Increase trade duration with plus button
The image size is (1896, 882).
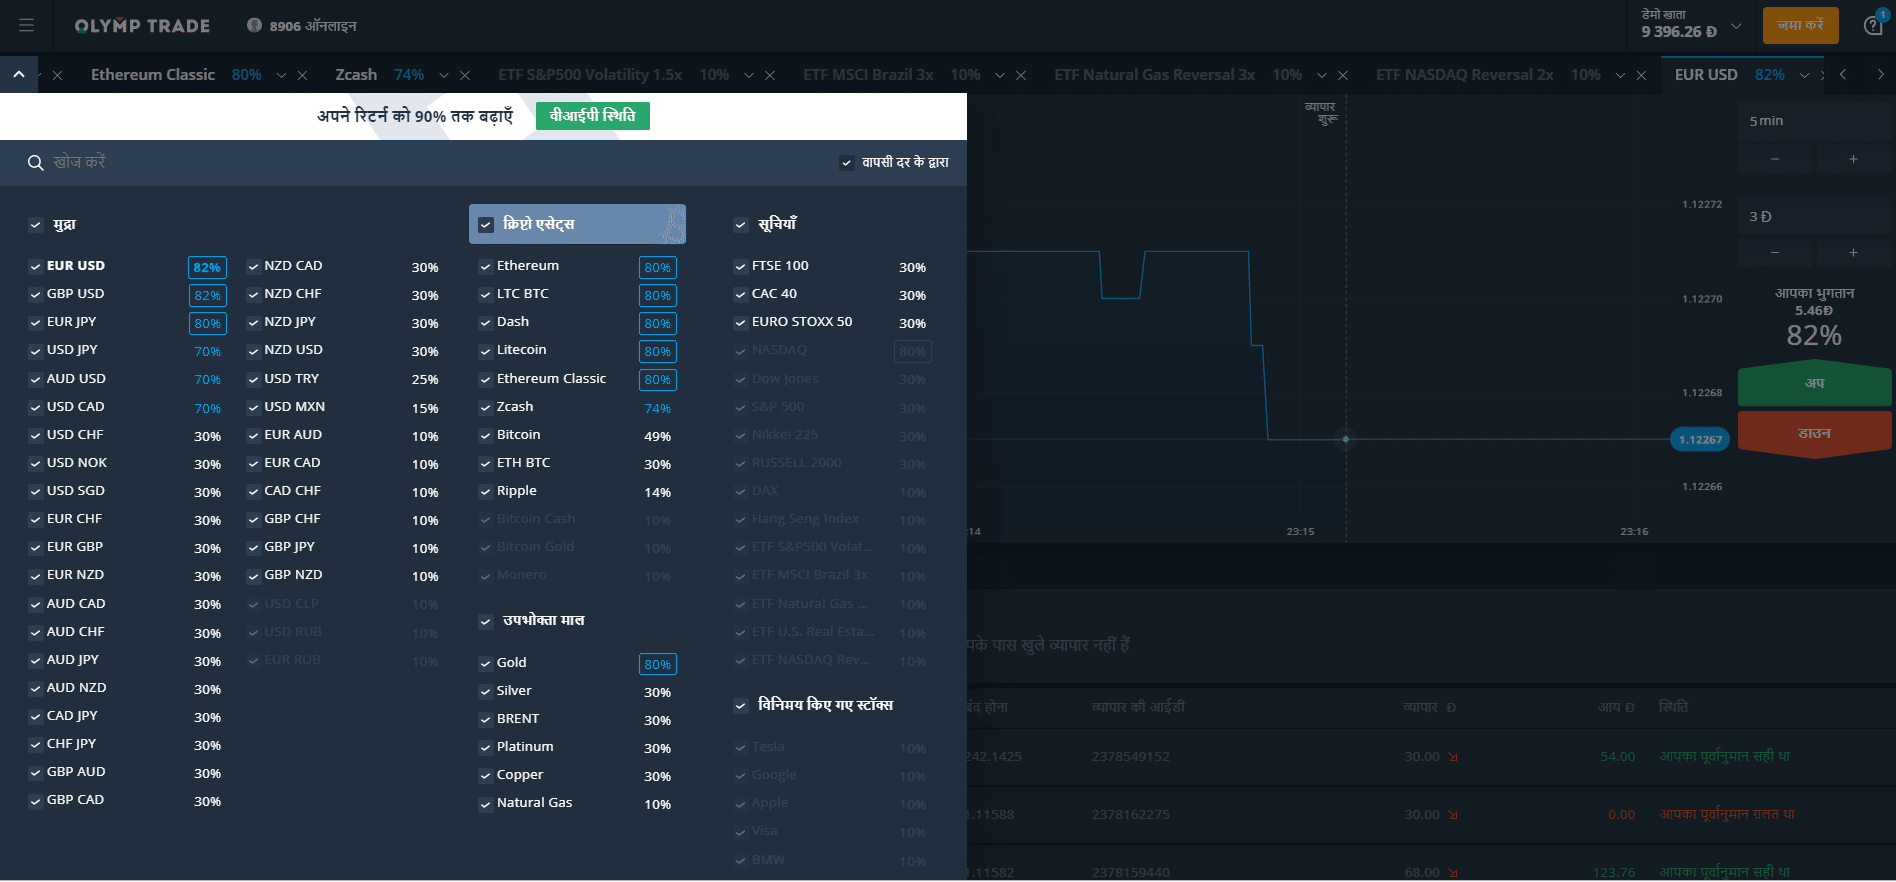point(1853,159)
